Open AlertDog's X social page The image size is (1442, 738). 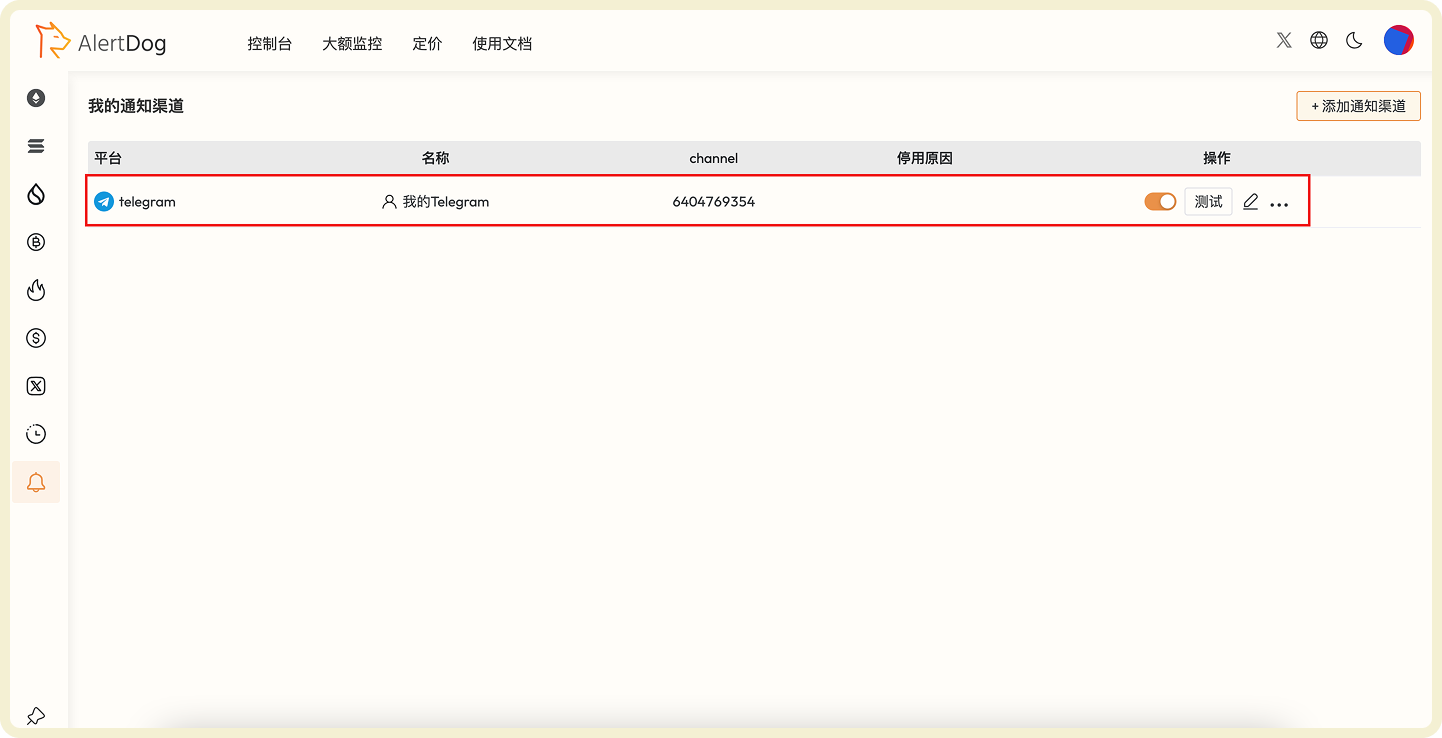[1283, 40]
